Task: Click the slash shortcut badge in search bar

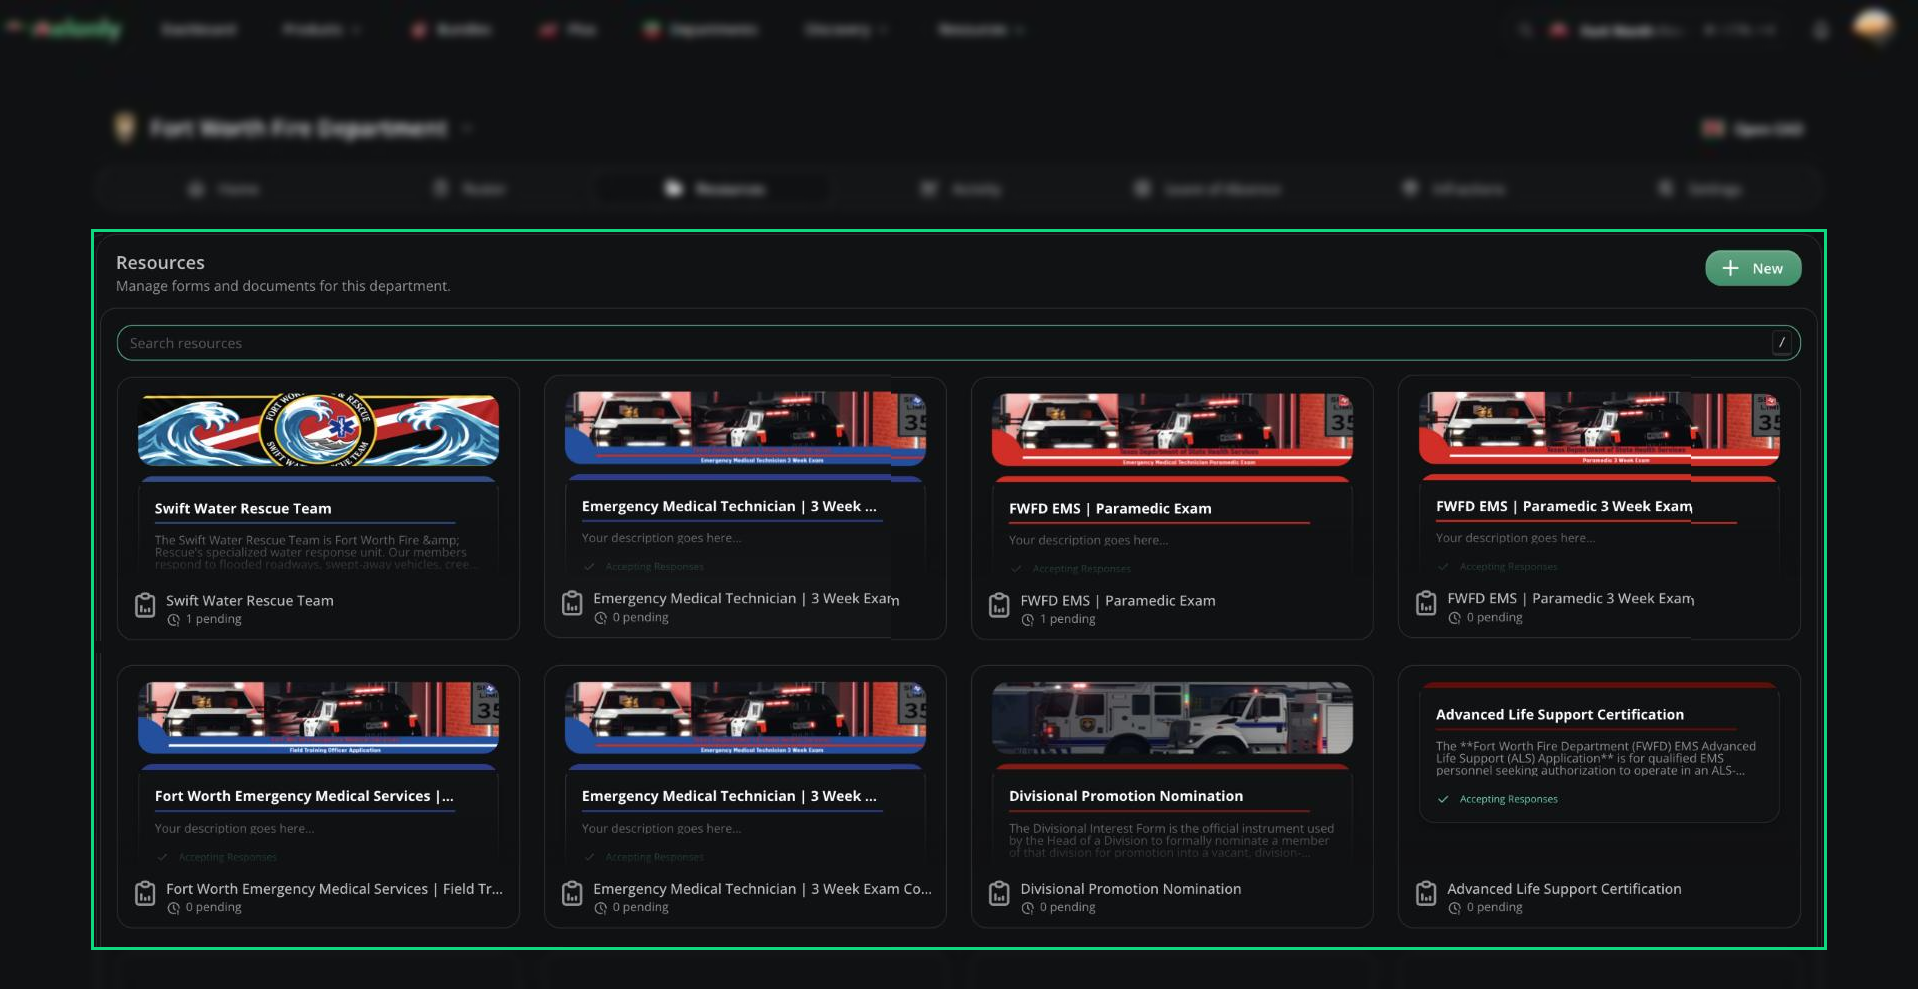Action: point(1781,342)
